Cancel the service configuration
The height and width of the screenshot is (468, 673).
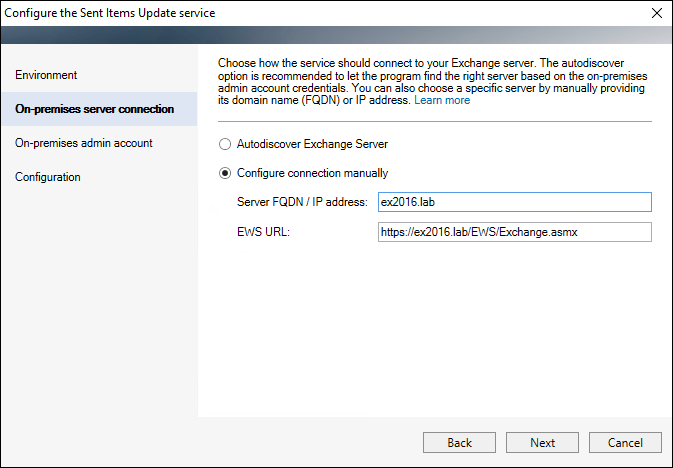[x=625, y=442]
